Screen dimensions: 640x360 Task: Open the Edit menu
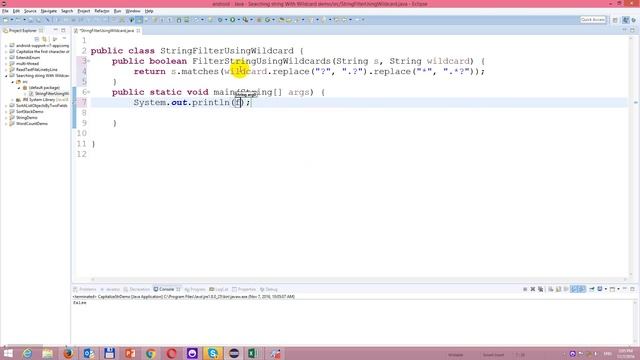pyautogui.click(x=16, y=11)
